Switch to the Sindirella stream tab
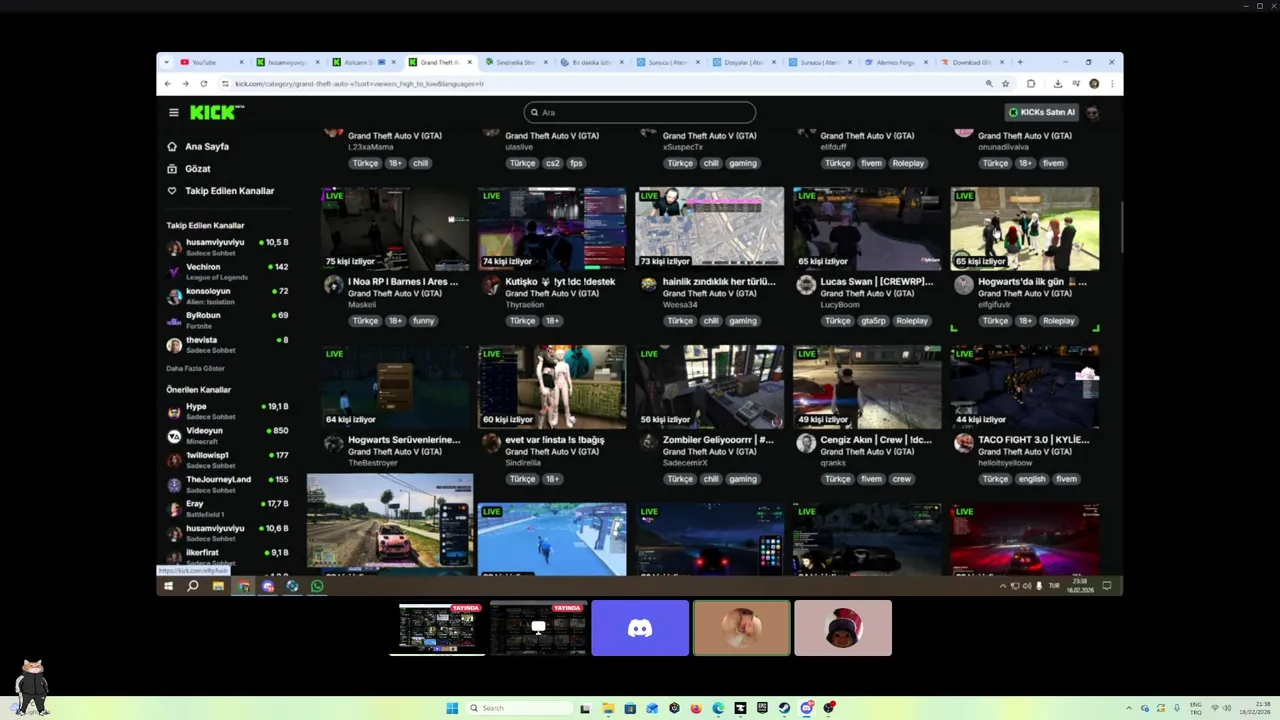Screen dimensions: 1280x720 [x=515, y=62]
